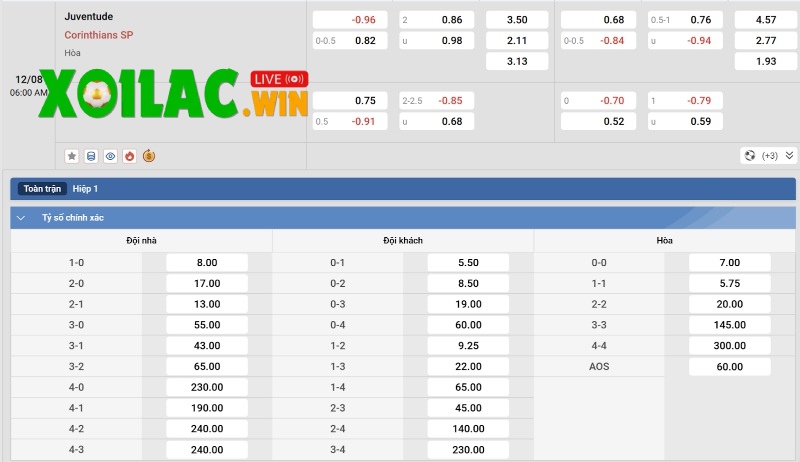Choose AOS odds 60.00
The height and width of the screenshot is (462, 800).
[730, 367]
